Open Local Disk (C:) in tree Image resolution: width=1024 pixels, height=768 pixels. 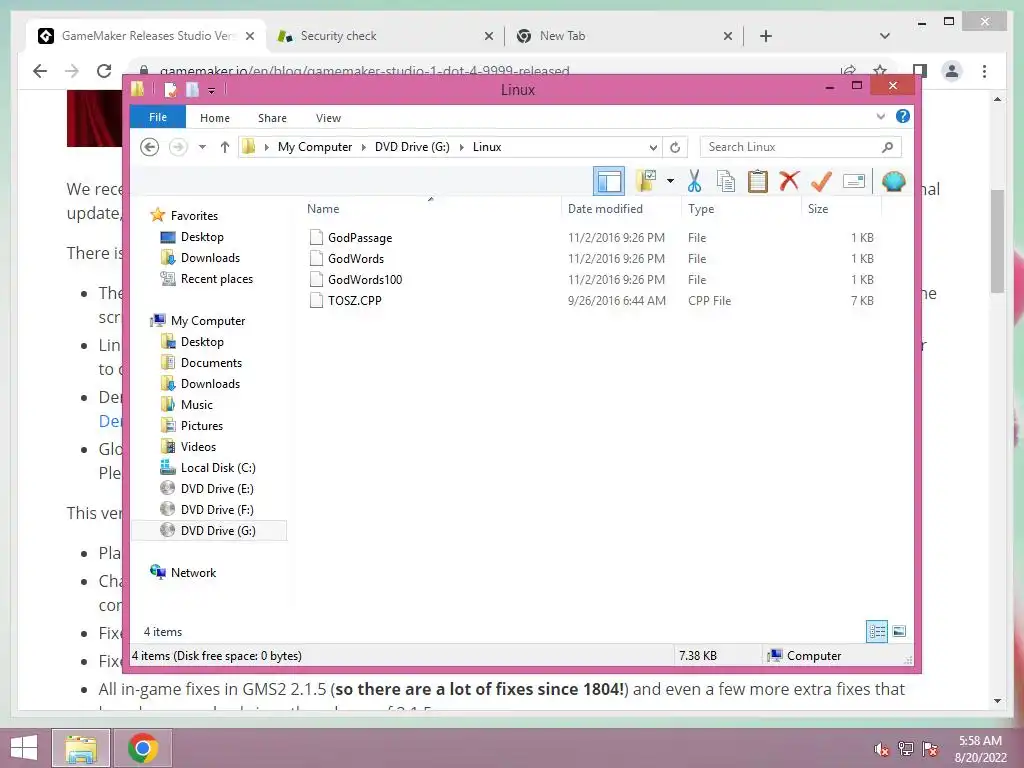tap(218, 468)
